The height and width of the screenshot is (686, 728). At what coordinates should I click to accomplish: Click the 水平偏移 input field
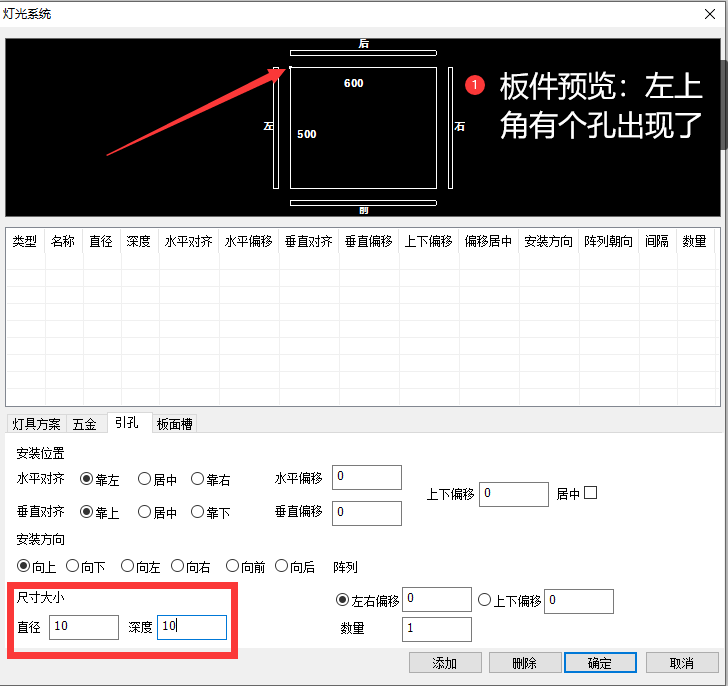coord(367,477)
